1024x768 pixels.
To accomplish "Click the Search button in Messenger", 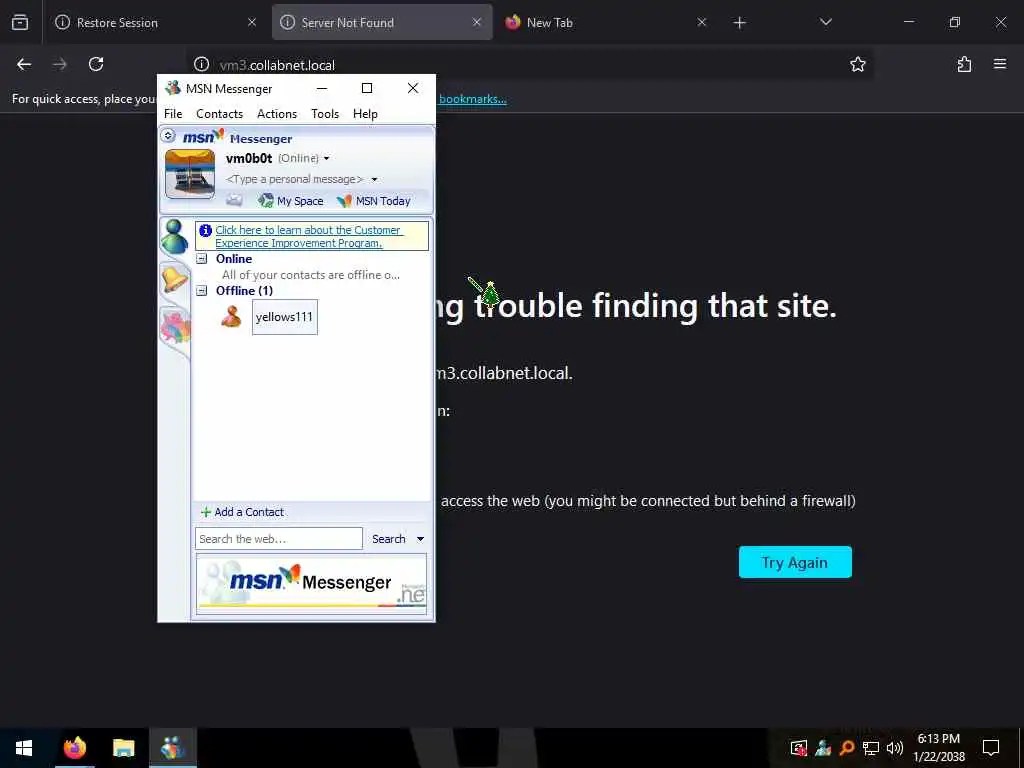I will pos(389,539).
